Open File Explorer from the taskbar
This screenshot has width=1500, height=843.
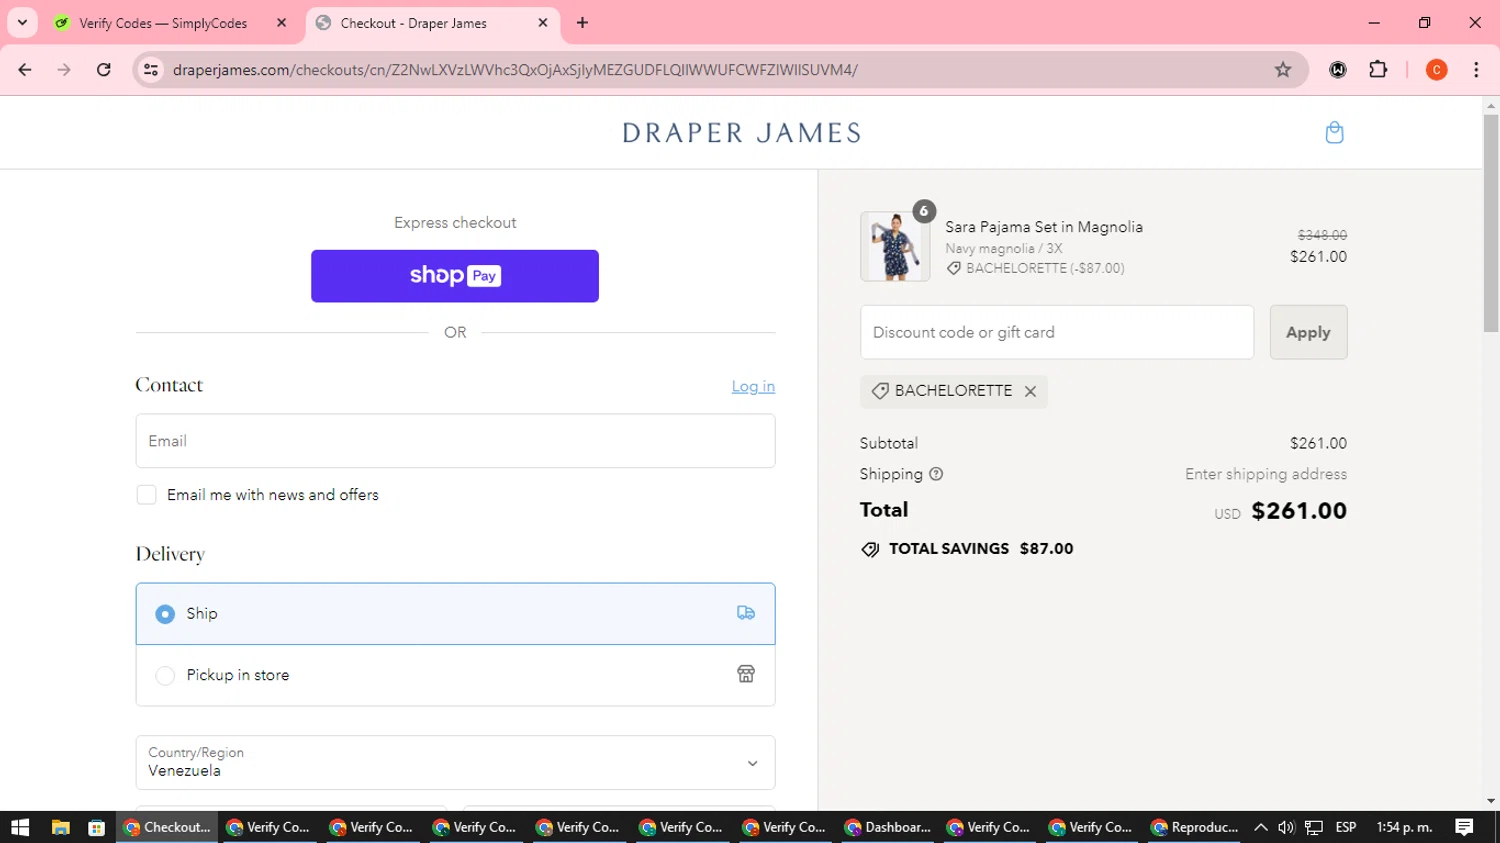click(60, 827)
